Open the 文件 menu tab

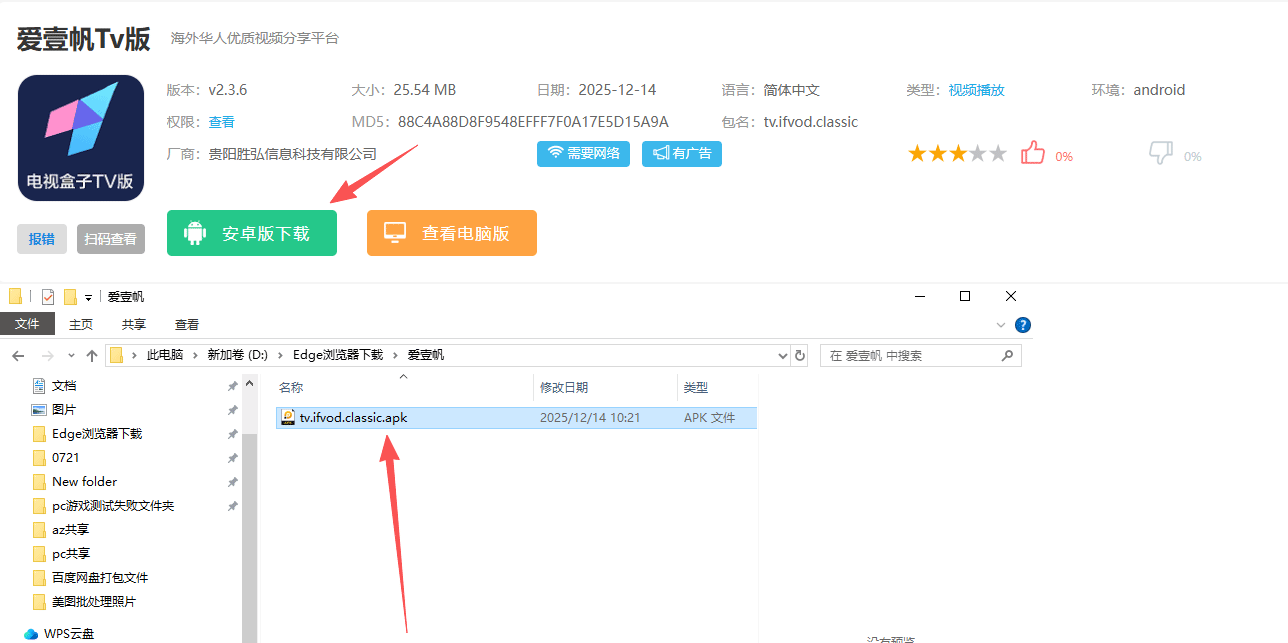click(x=27, y=324)
